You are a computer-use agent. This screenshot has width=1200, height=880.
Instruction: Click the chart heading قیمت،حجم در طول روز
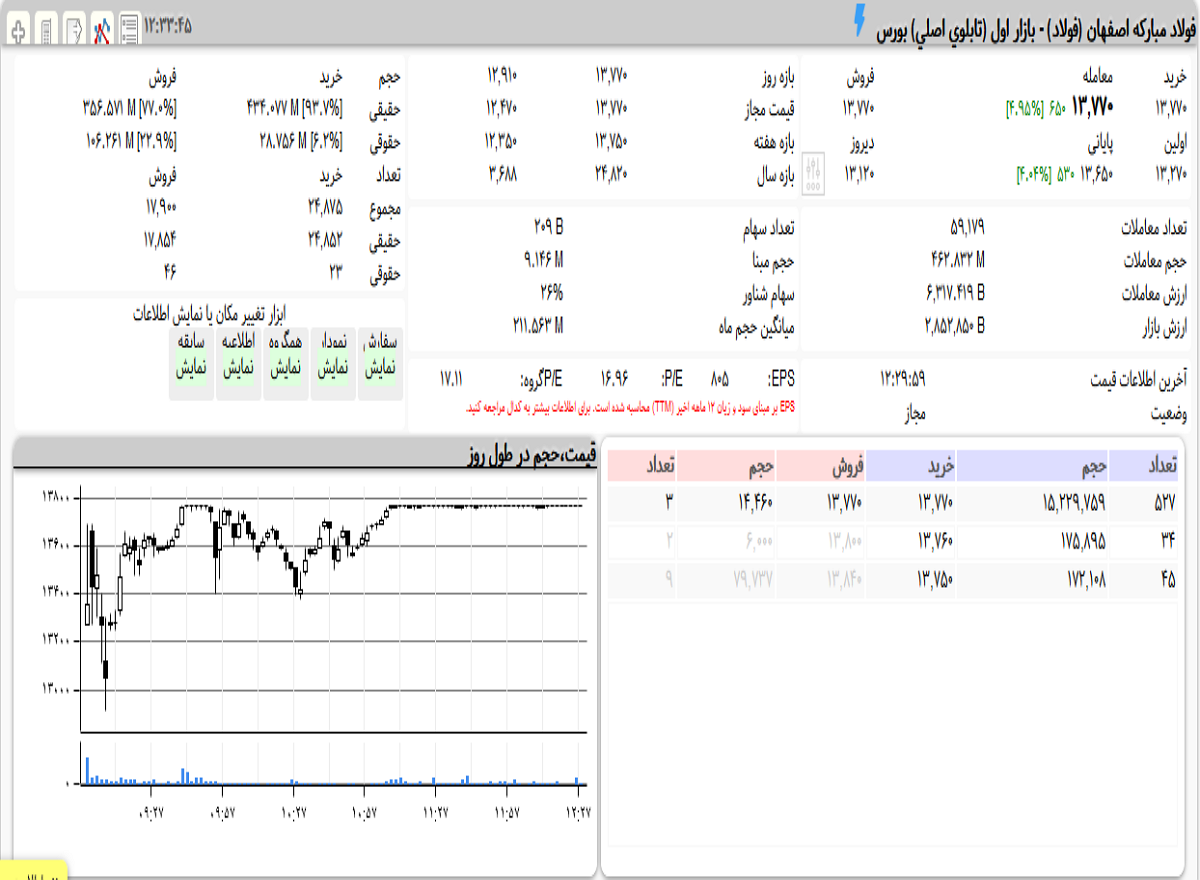(x=533, y=456)
